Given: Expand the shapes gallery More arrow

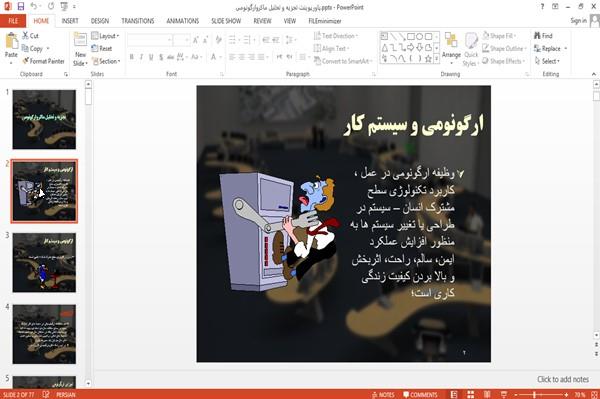Looking at the screenshot, I should point(437,59).
